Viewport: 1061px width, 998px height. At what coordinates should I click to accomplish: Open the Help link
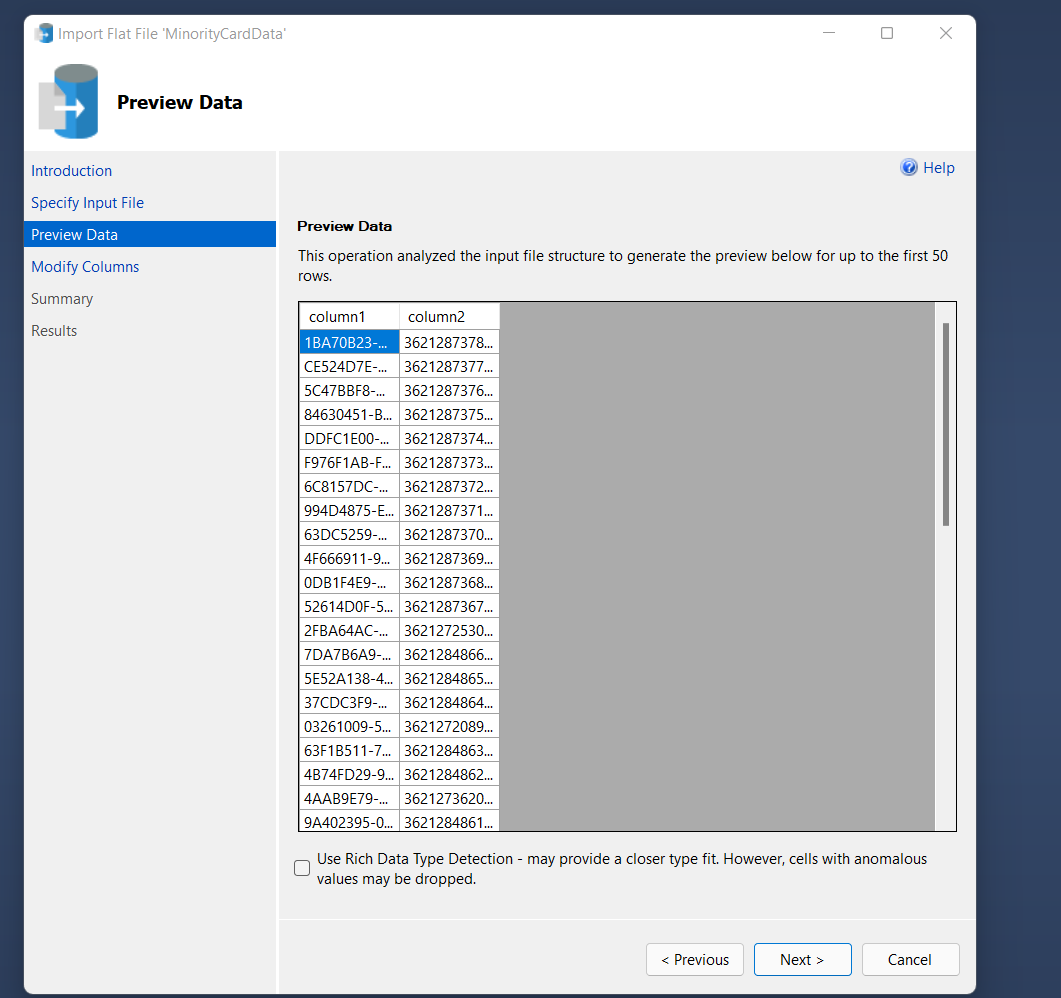(938, 168)
